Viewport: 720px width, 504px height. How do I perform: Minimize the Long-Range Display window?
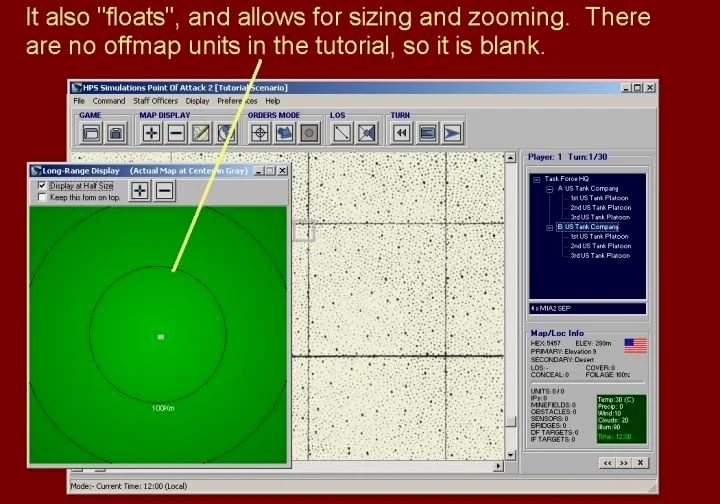[259, 171]
